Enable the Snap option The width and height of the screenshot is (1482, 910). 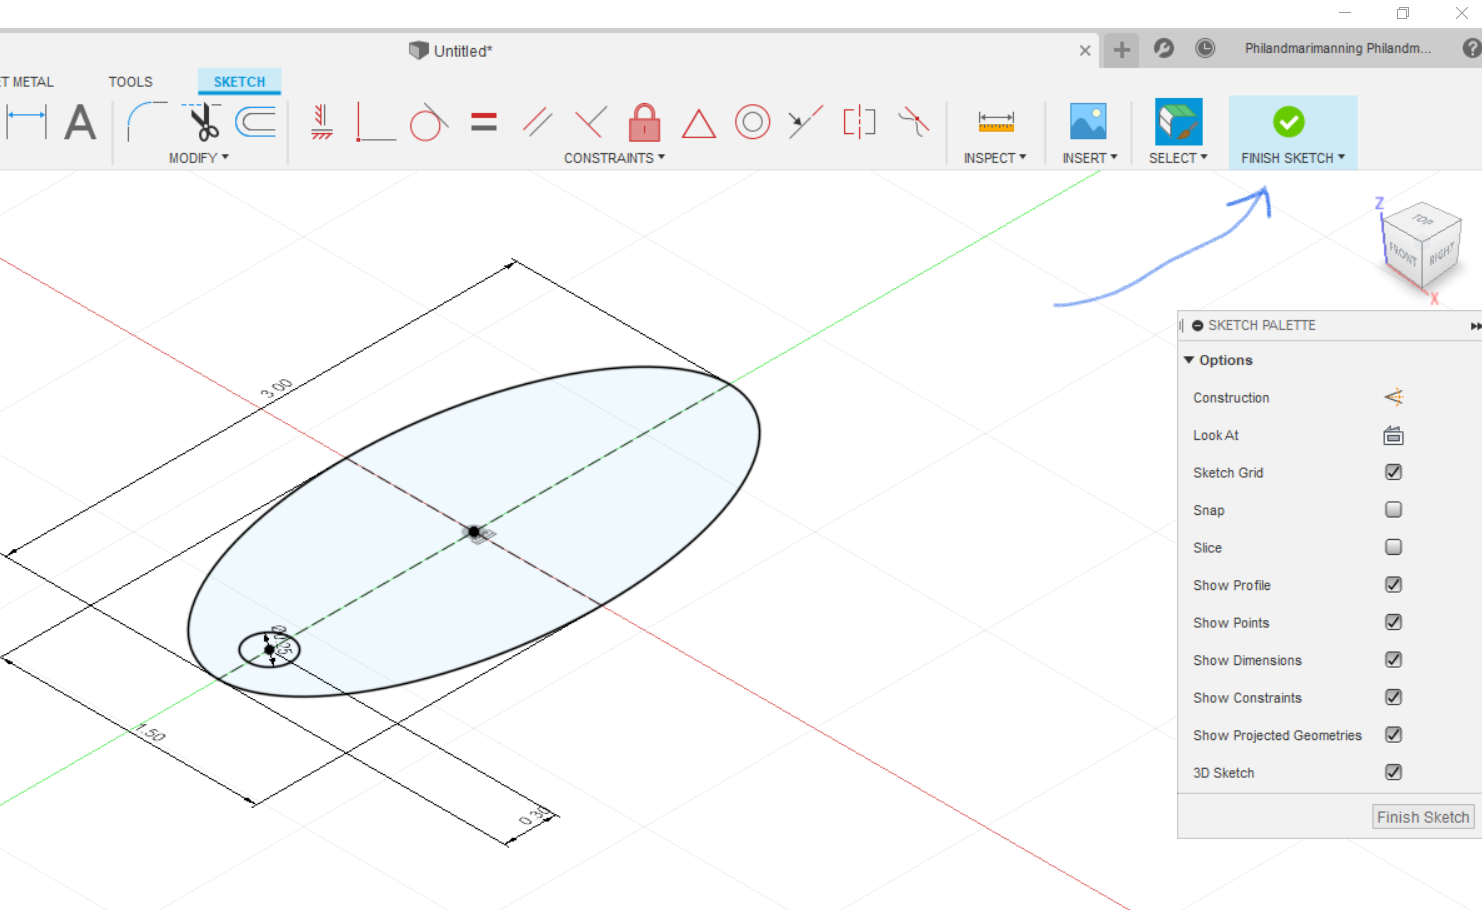tap(1393, 509)
